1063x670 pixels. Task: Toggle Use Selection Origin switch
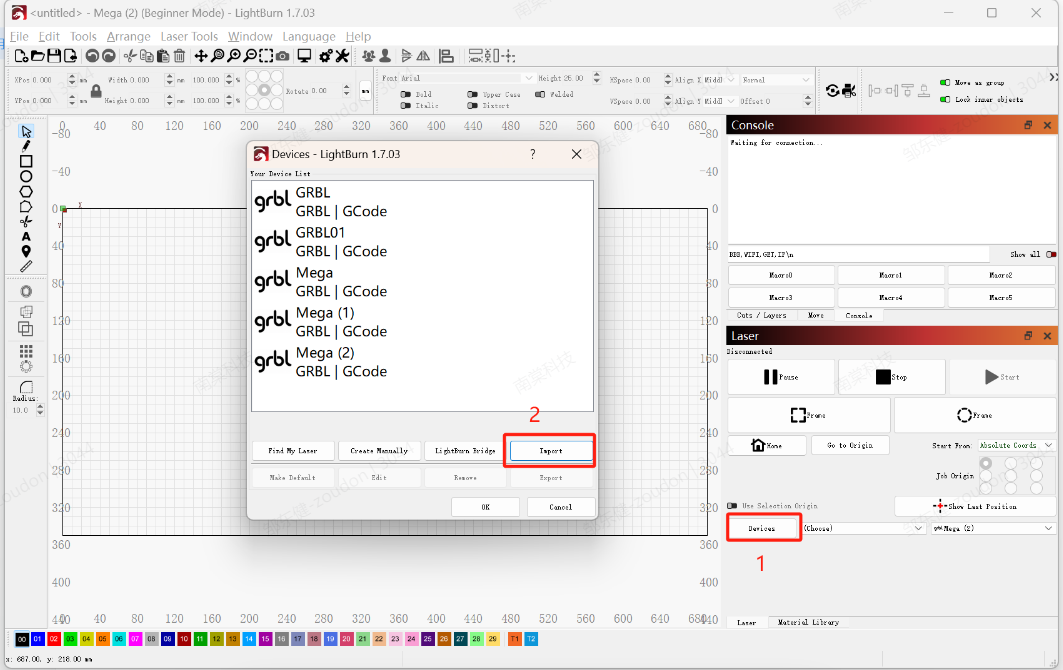coord(732,506)
